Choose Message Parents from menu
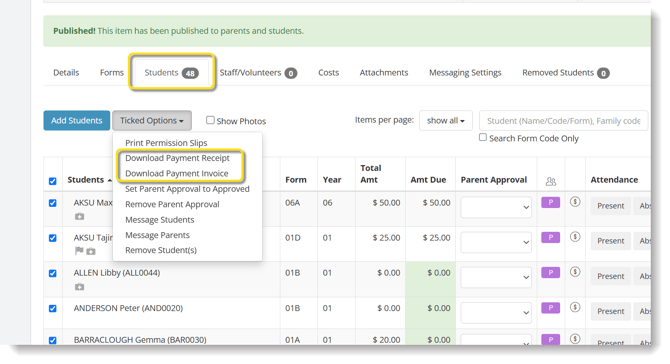 pyautogui.click(x=157, y=235)
